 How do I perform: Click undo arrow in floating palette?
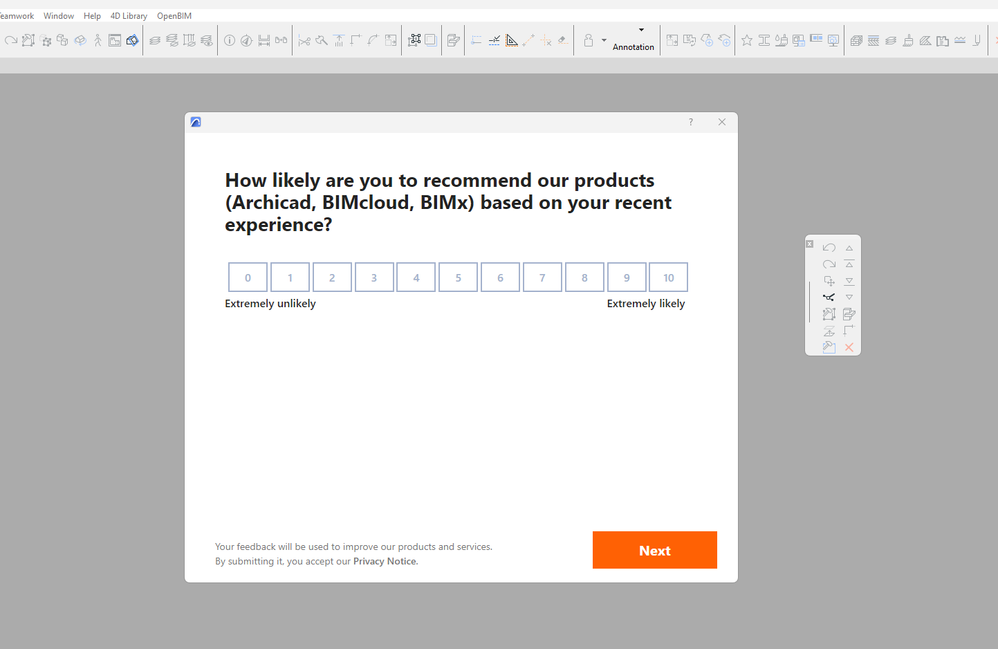[829, 248]
